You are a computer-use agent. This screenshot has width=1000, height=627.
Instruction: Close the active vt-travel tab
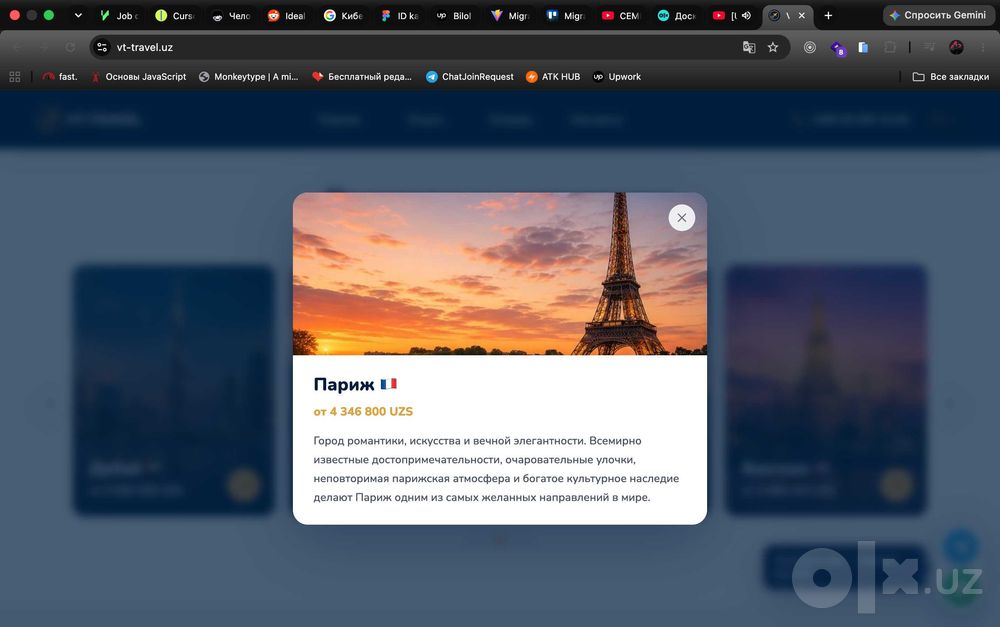tap(802, 15)
